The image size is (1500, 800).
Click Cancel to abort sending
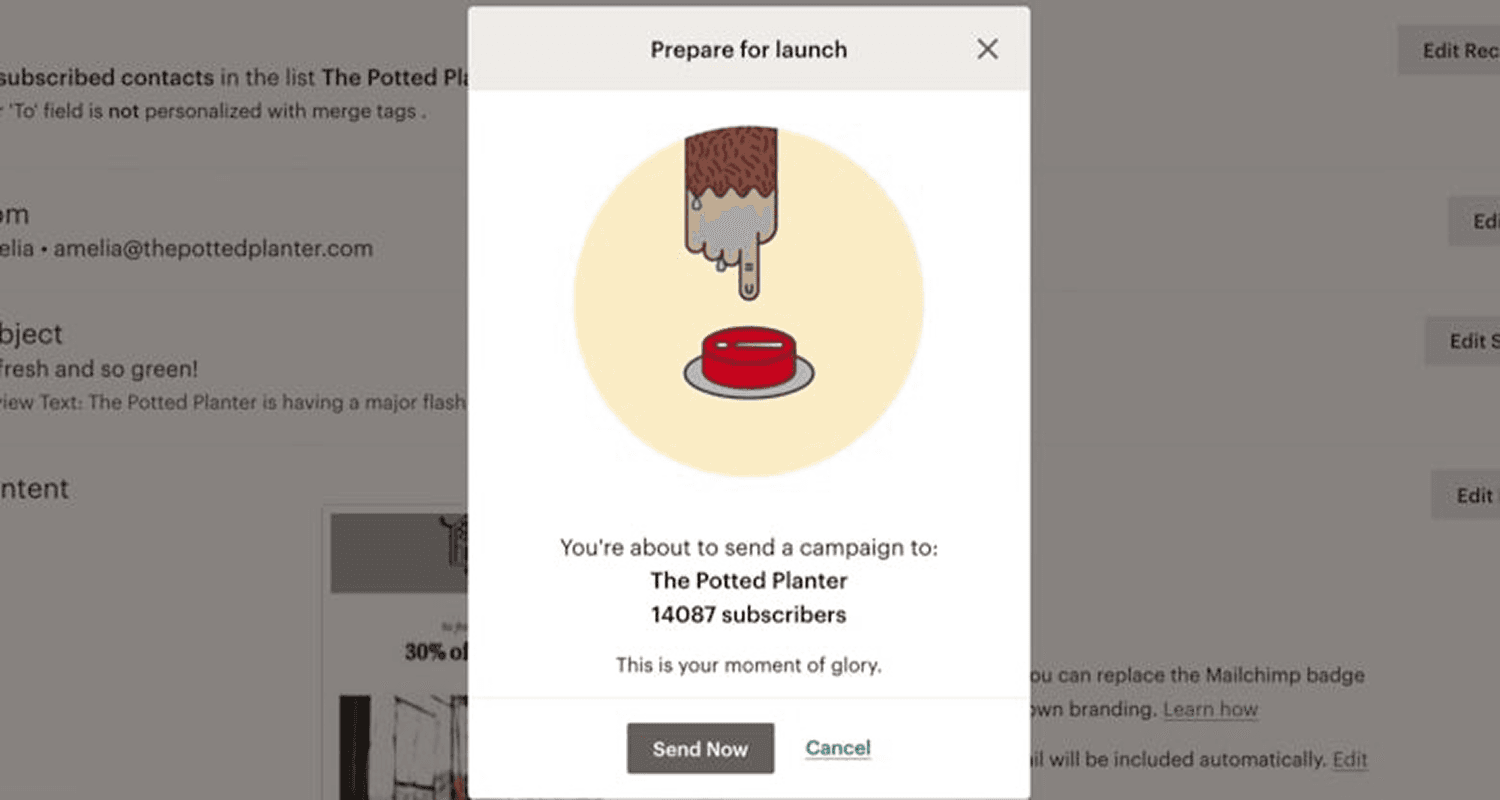click(837, 748)
